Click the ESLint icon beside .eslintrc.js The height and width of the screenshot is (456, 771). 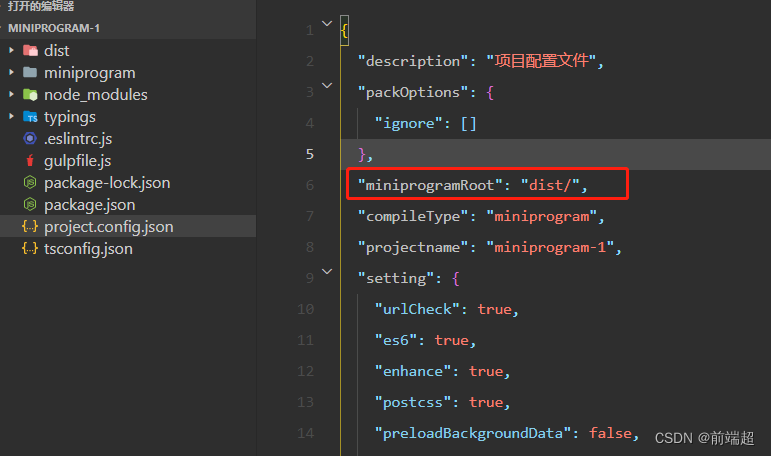coord(30,139)
